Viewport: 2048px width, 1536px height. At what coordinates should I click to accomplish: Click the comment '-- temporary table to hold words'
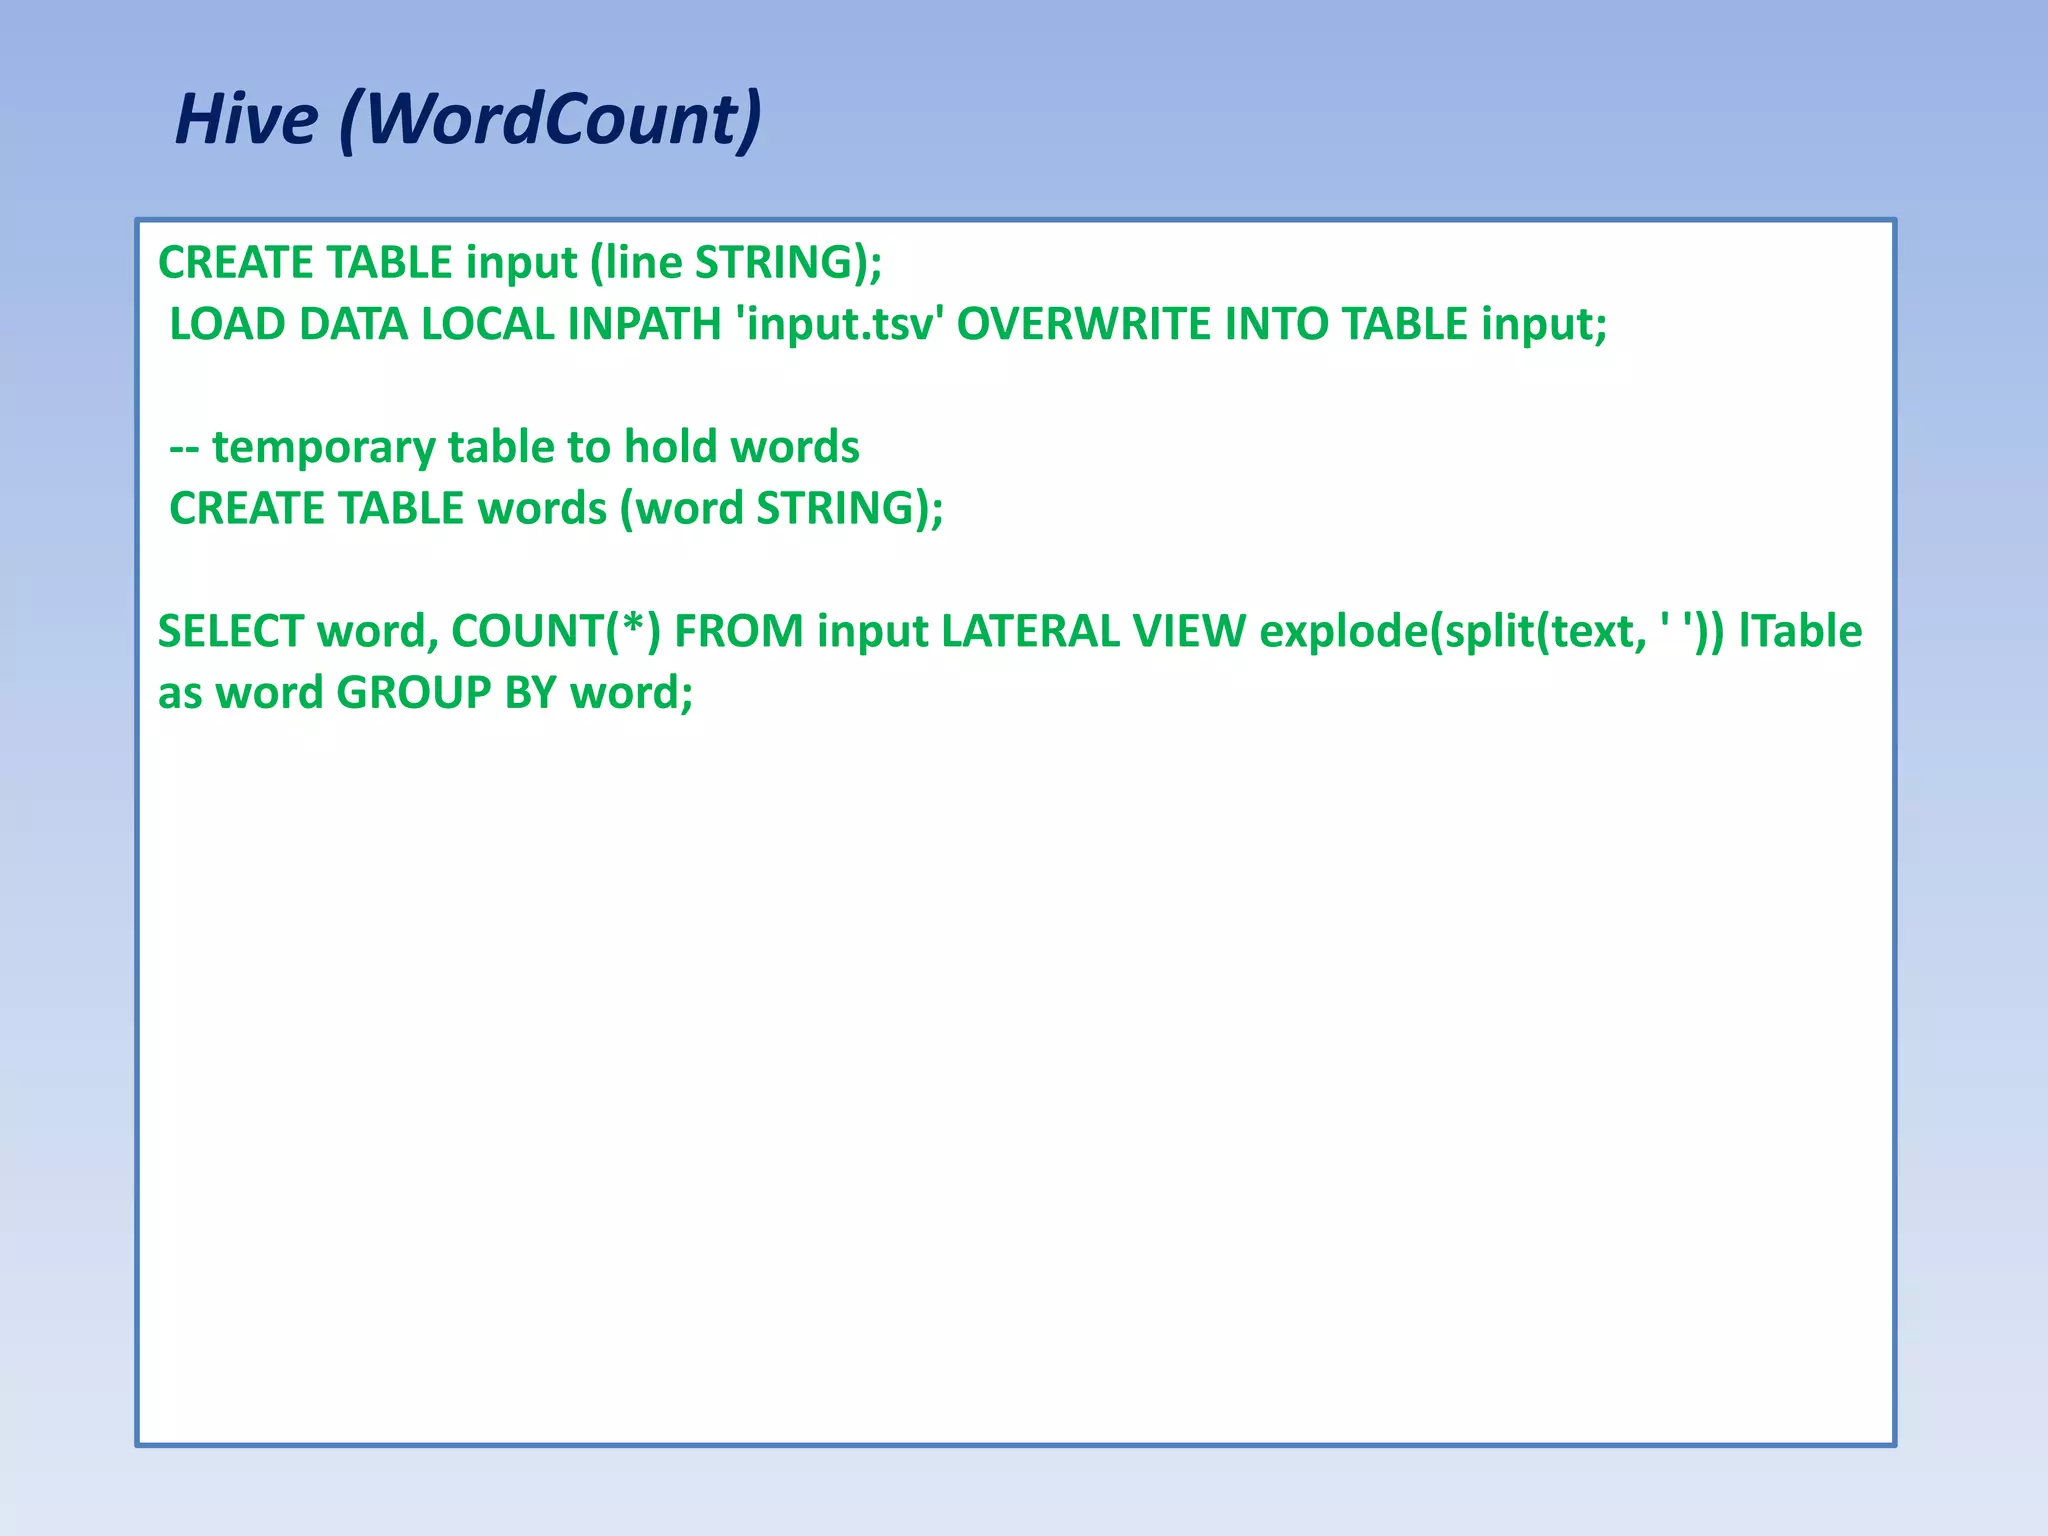coord(514,447)
